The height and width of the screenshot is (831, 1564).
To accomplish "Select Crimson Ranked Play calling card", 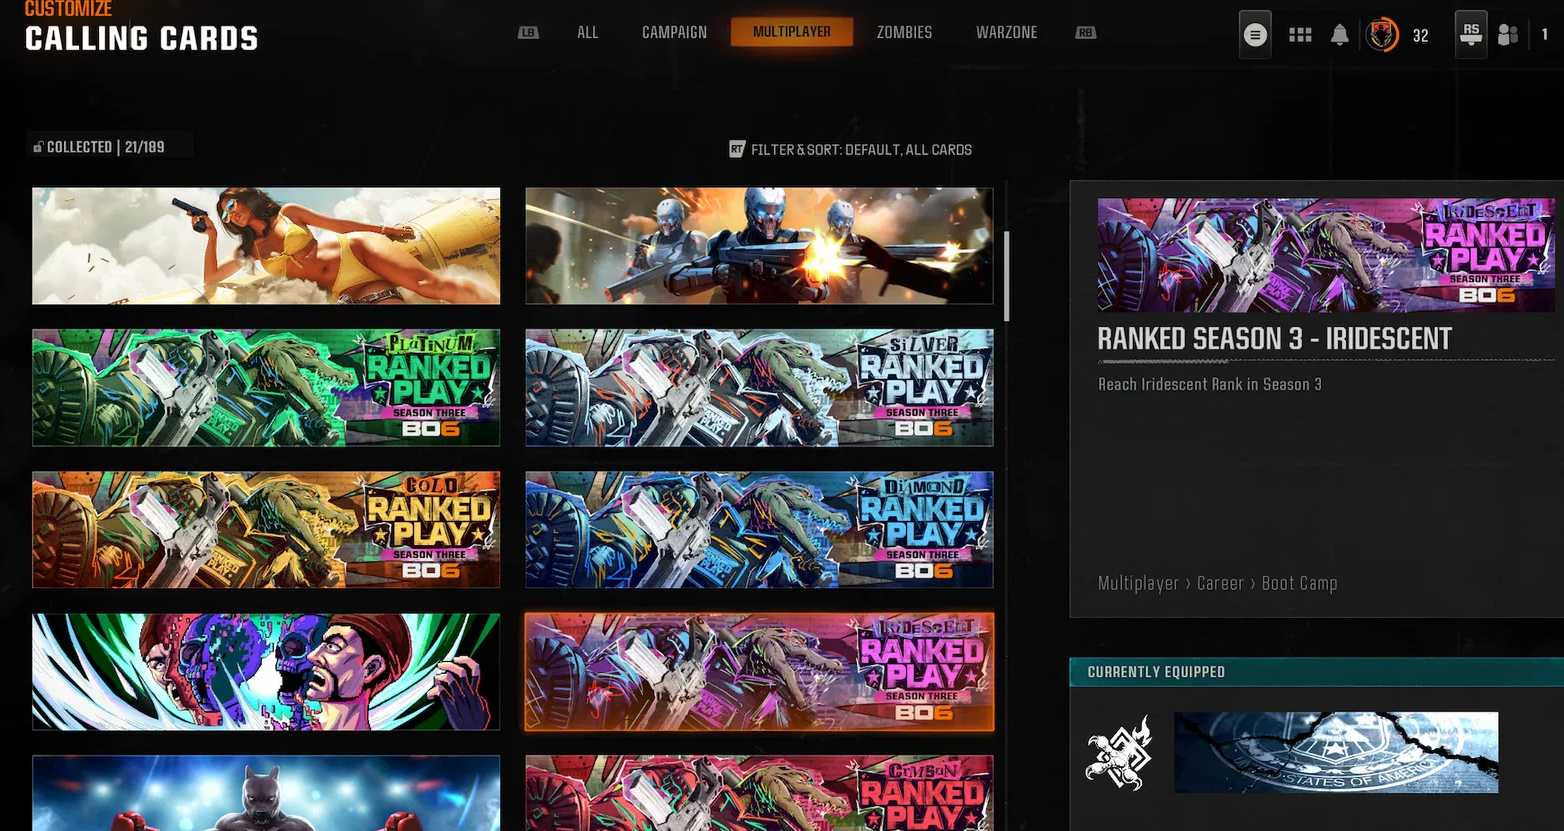I will [759, 793].
